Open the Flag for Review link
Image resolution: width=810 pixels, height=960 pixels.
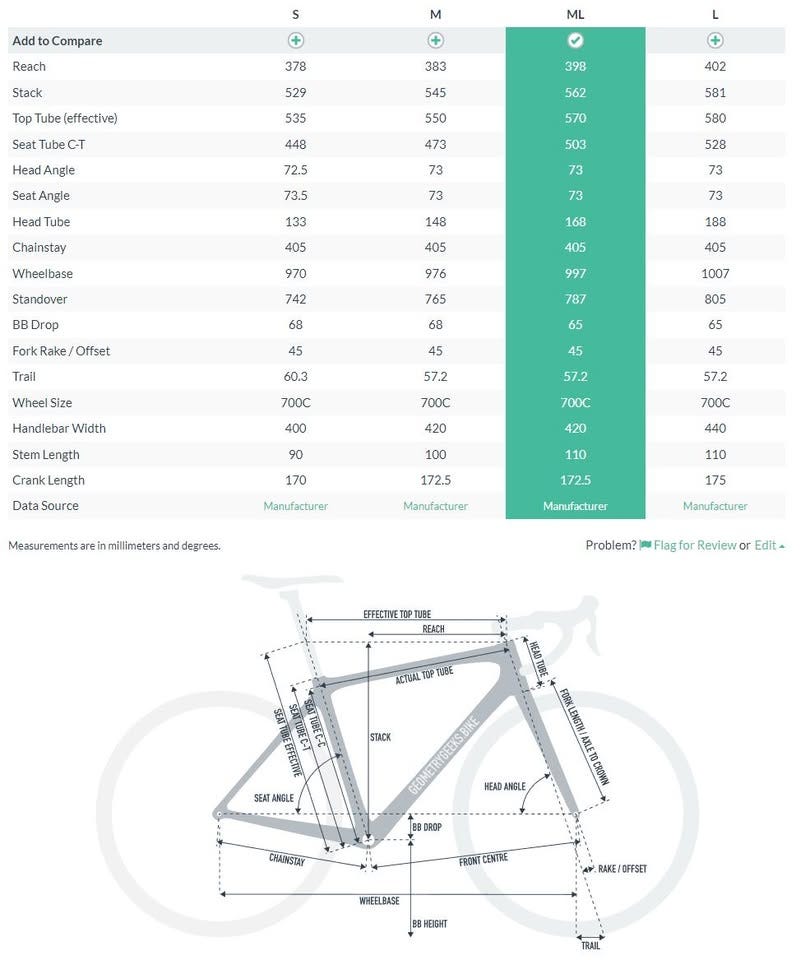[694, 545]
